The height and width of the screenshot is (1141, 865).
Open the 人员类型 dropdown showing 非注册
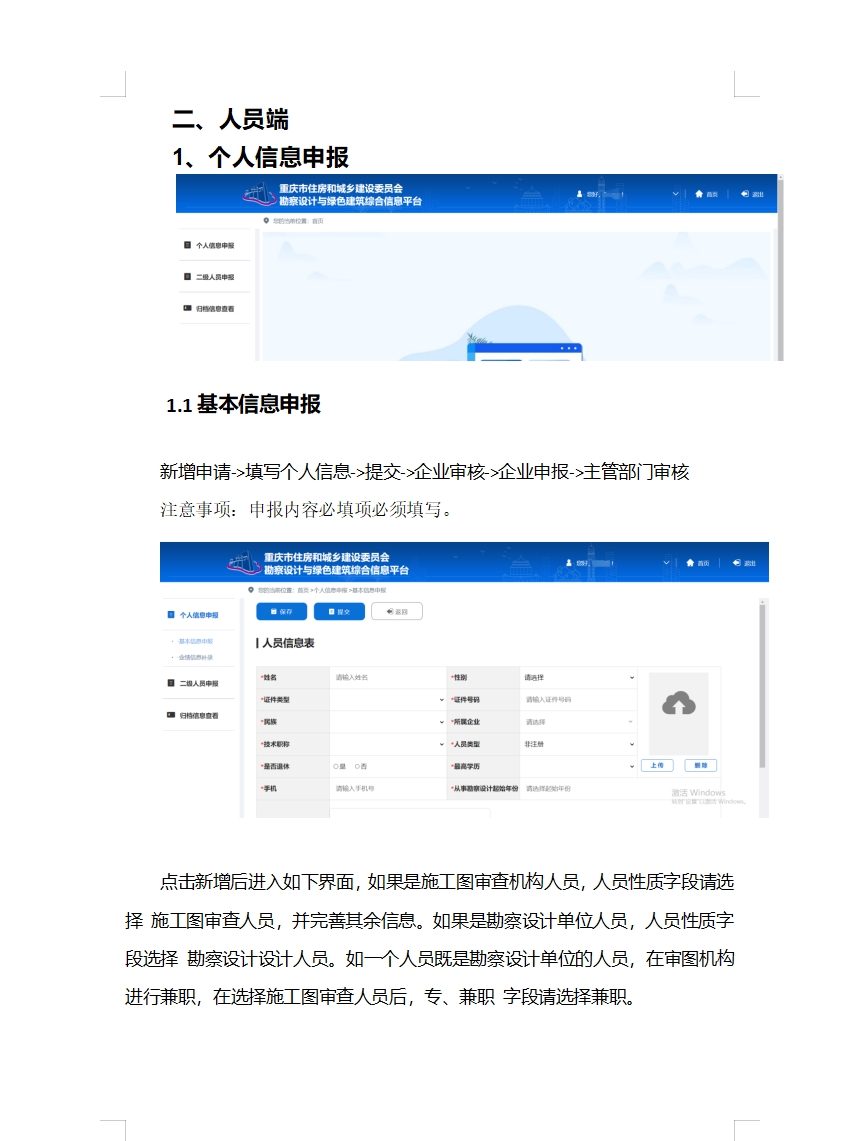coord(578,744)
